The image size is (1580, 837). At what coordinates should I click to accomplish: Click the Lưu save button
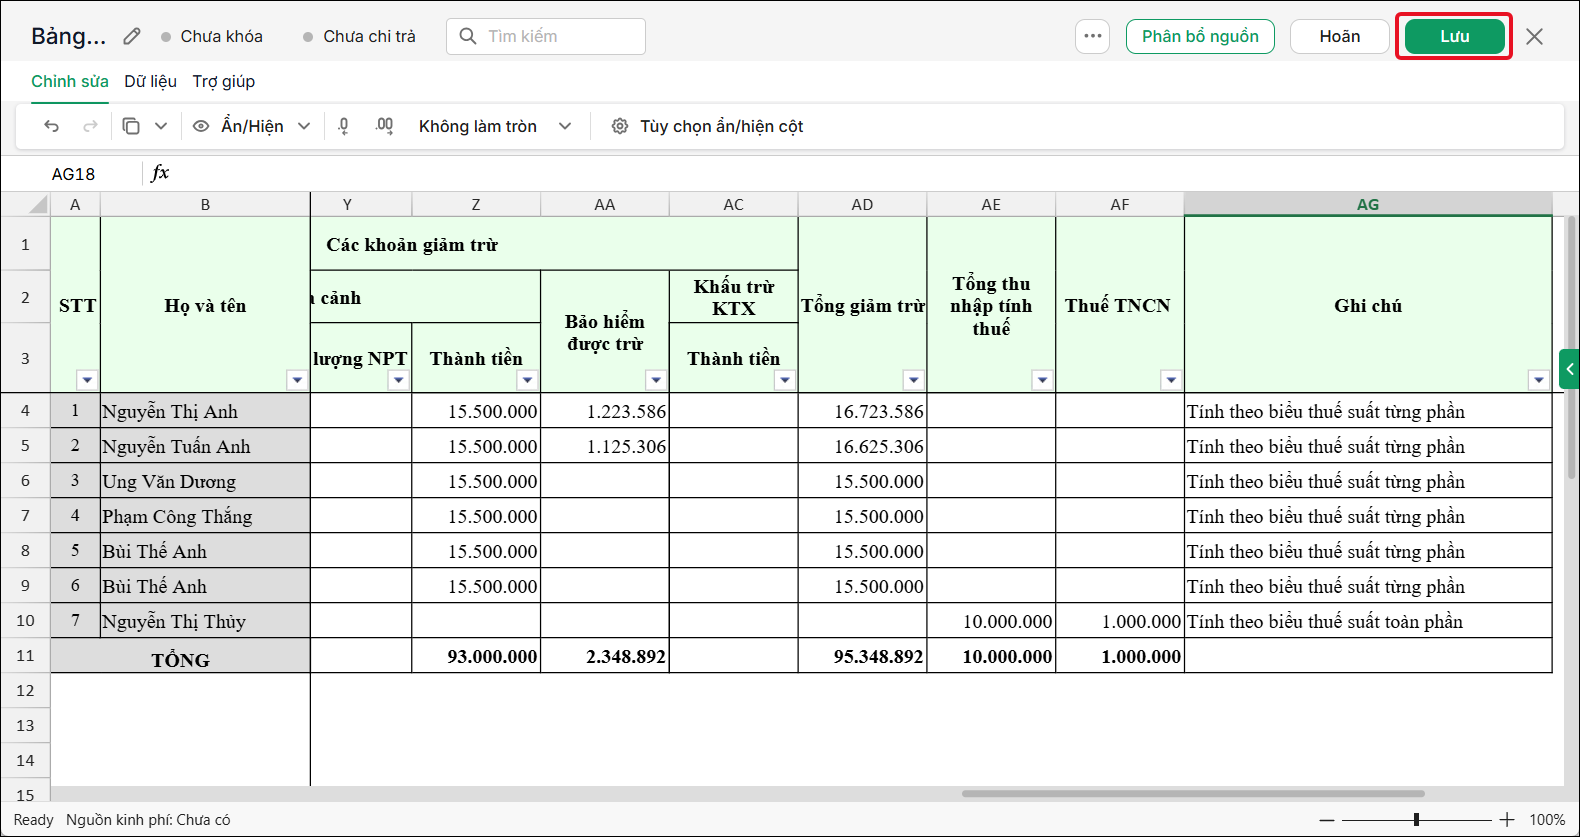point(1454,36)
